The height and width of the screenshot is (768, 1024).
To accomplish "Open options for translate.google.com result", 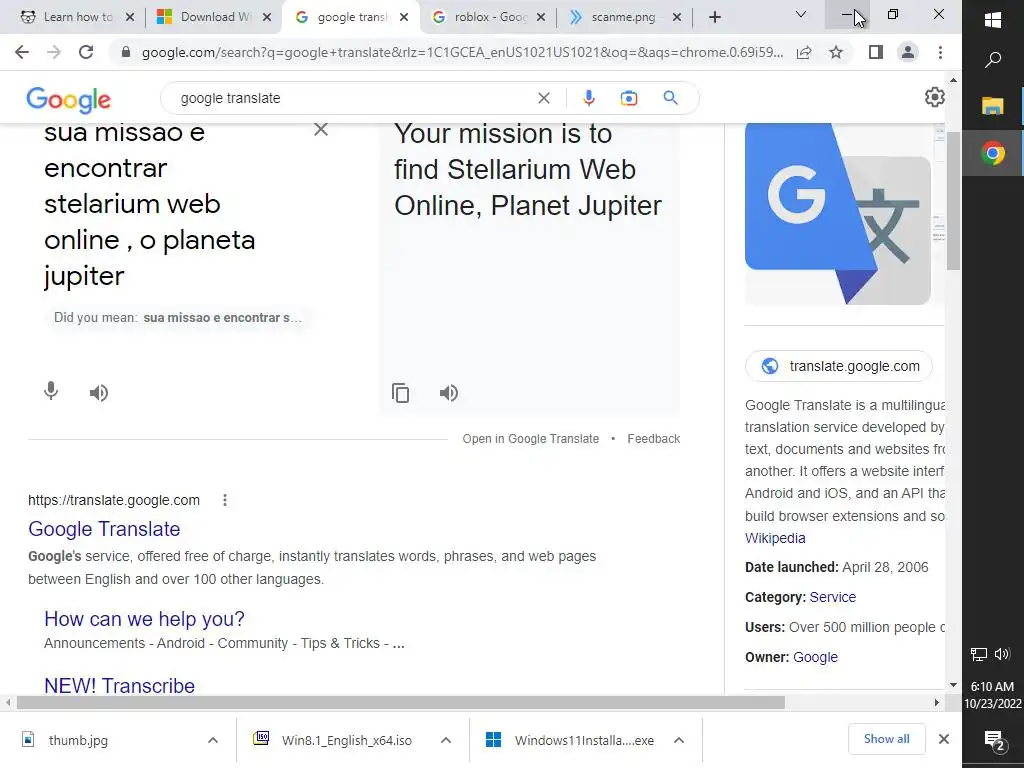I will [225, 500].
